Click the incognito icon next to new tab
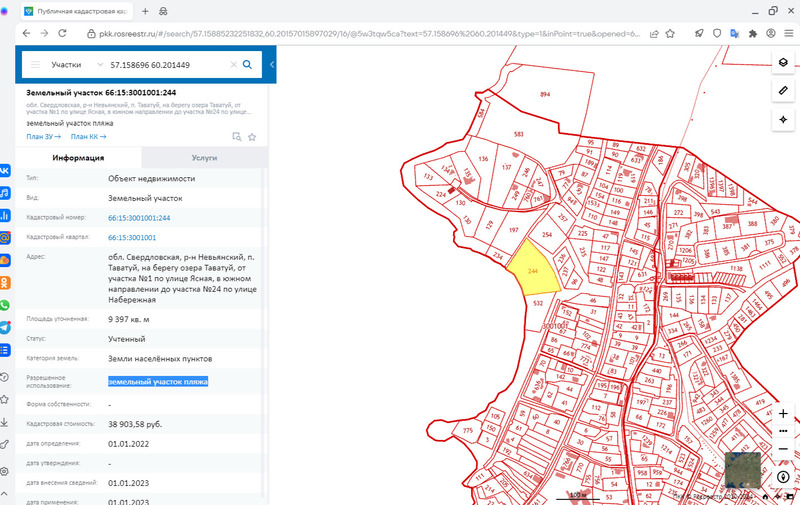 (x=163, y=11)
